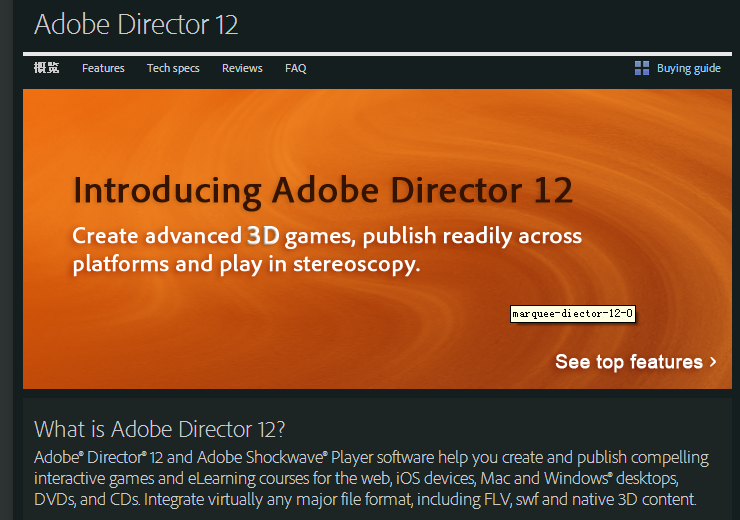Go to the Reviews tab
Viewport: 740px width, 520px height.
pos(242,68)
